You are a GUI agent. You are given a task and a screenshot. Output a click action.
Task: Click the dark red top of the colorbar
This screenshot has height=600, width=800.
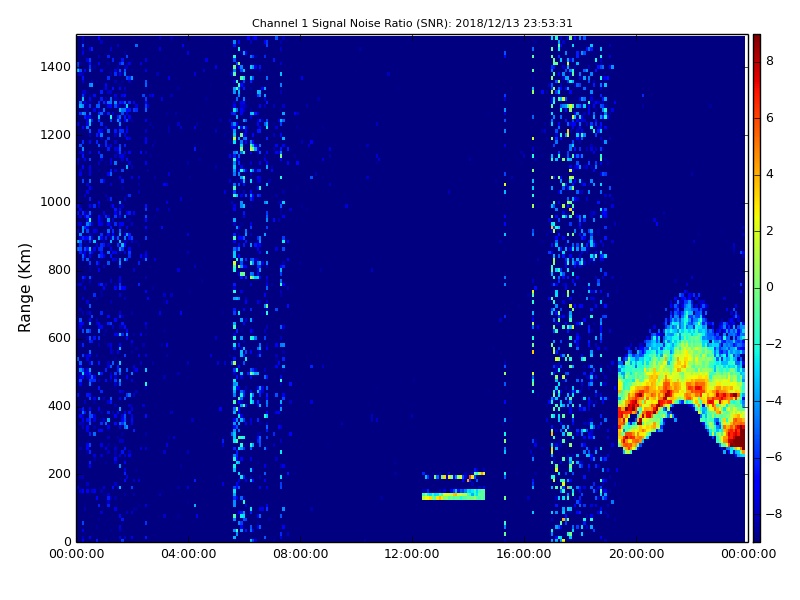pyautogui.click(x=757, y=41)
